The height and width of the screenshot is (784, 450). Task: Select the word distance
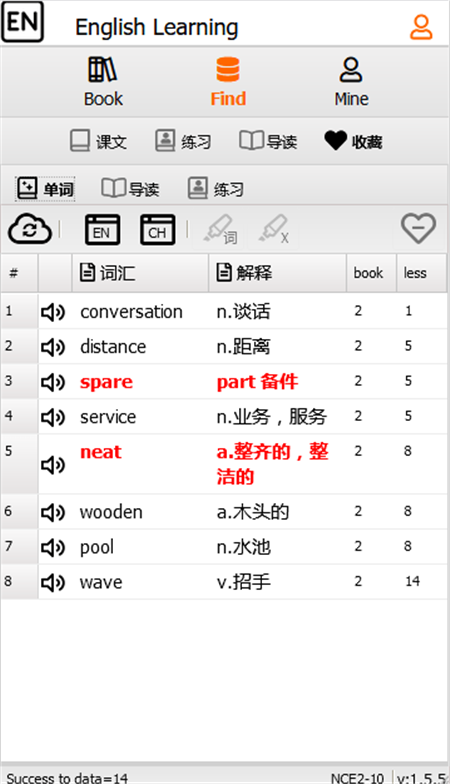(x=113, y=347)
